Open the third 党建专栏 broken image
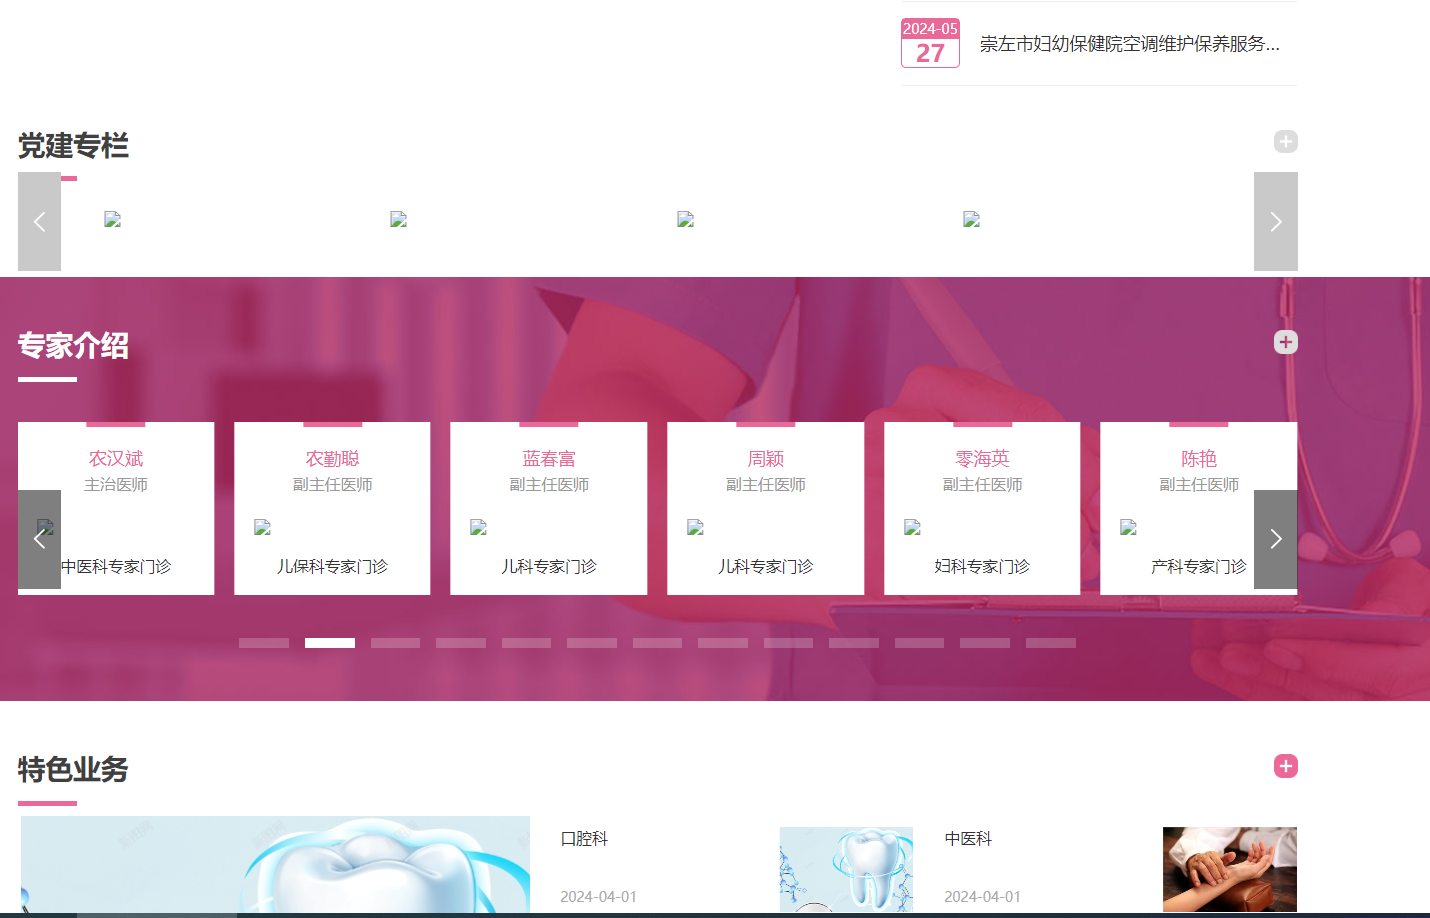Viewport: 1430px width, 918px height. (685, 219)
